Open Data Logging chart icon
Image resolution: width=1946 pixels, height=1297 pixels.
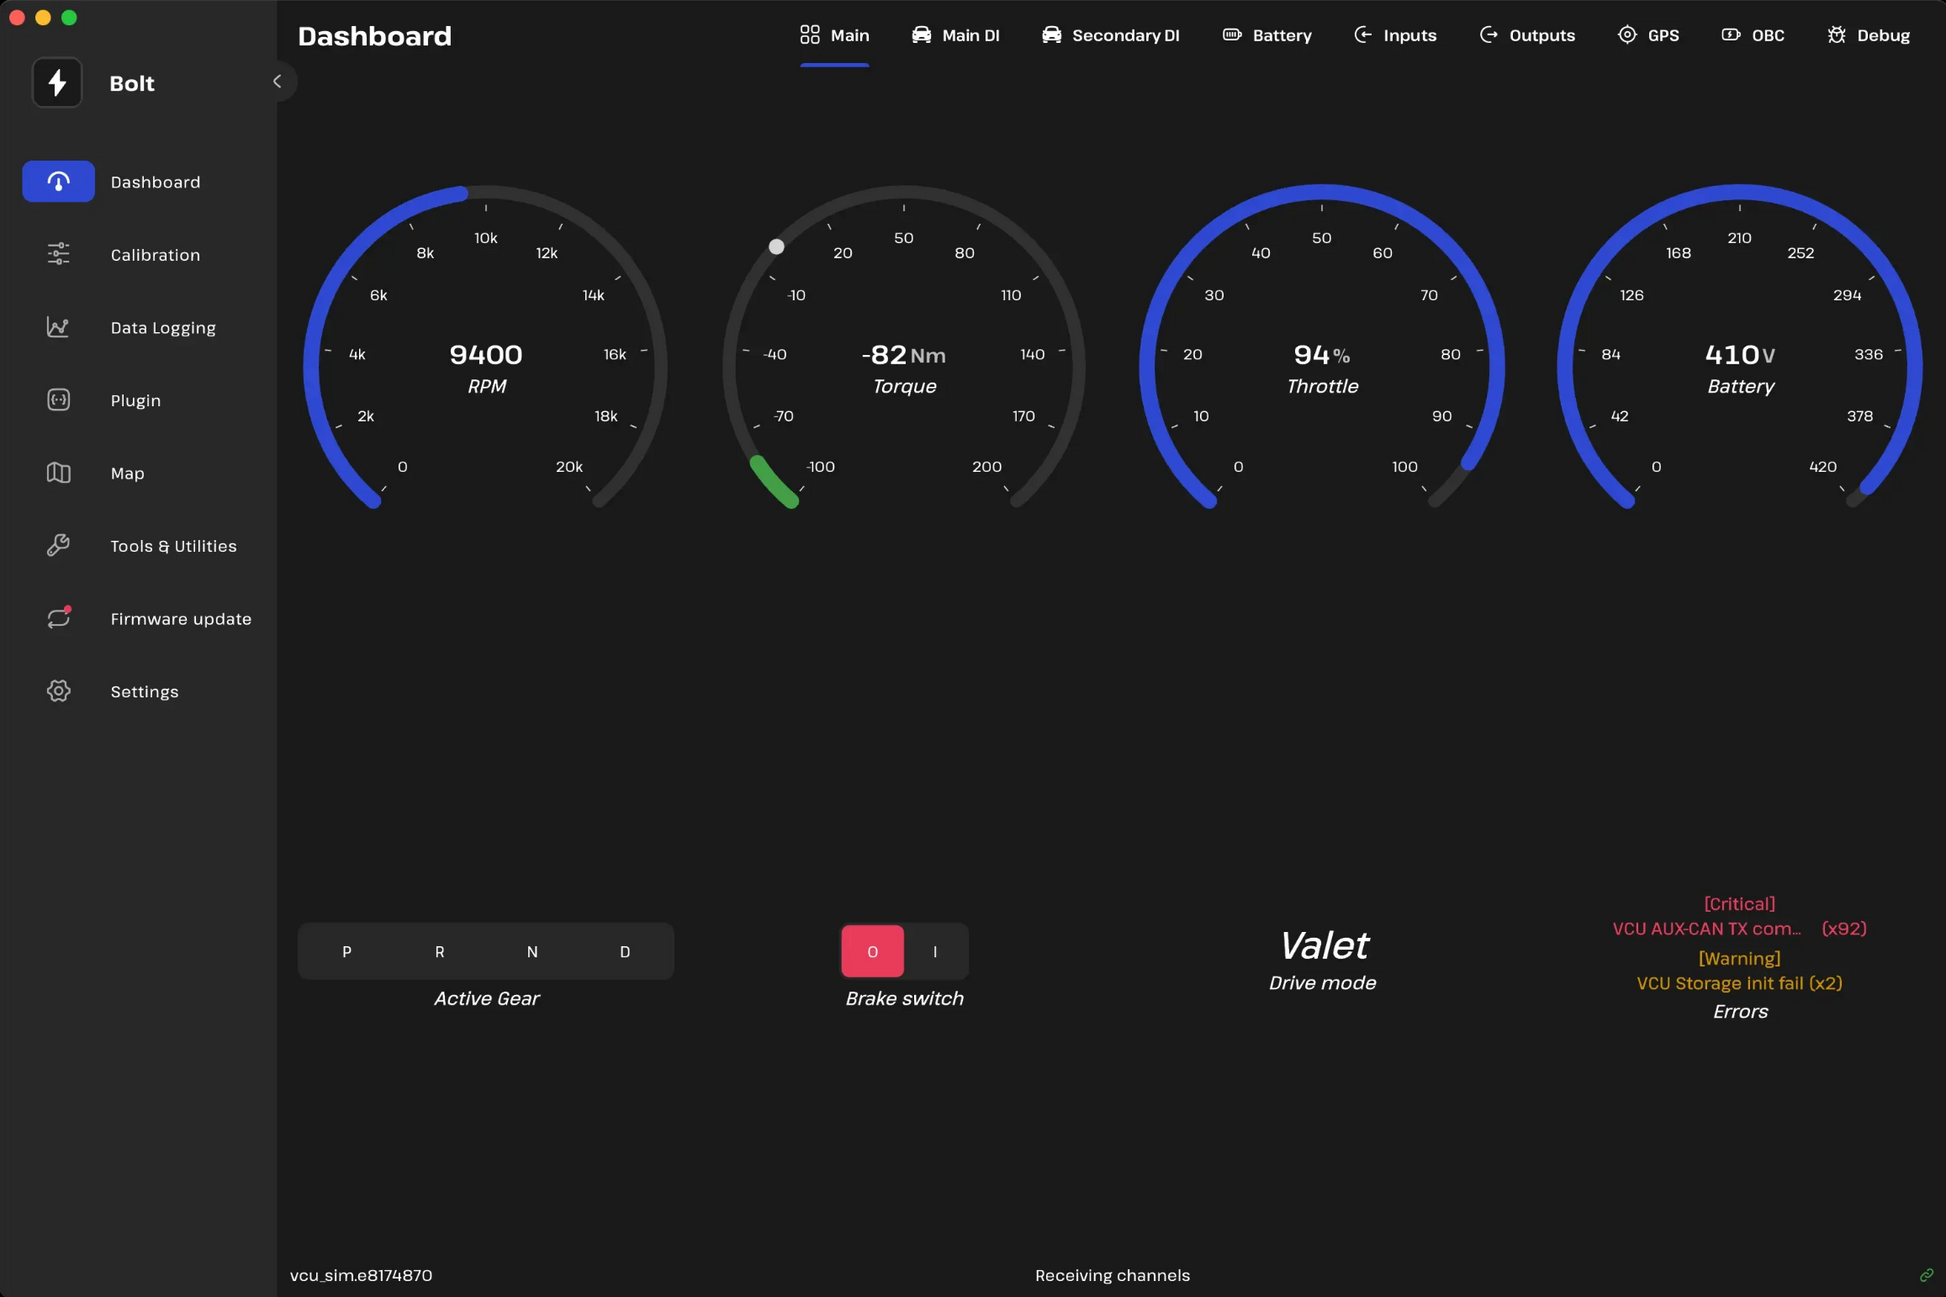point(58,327)
